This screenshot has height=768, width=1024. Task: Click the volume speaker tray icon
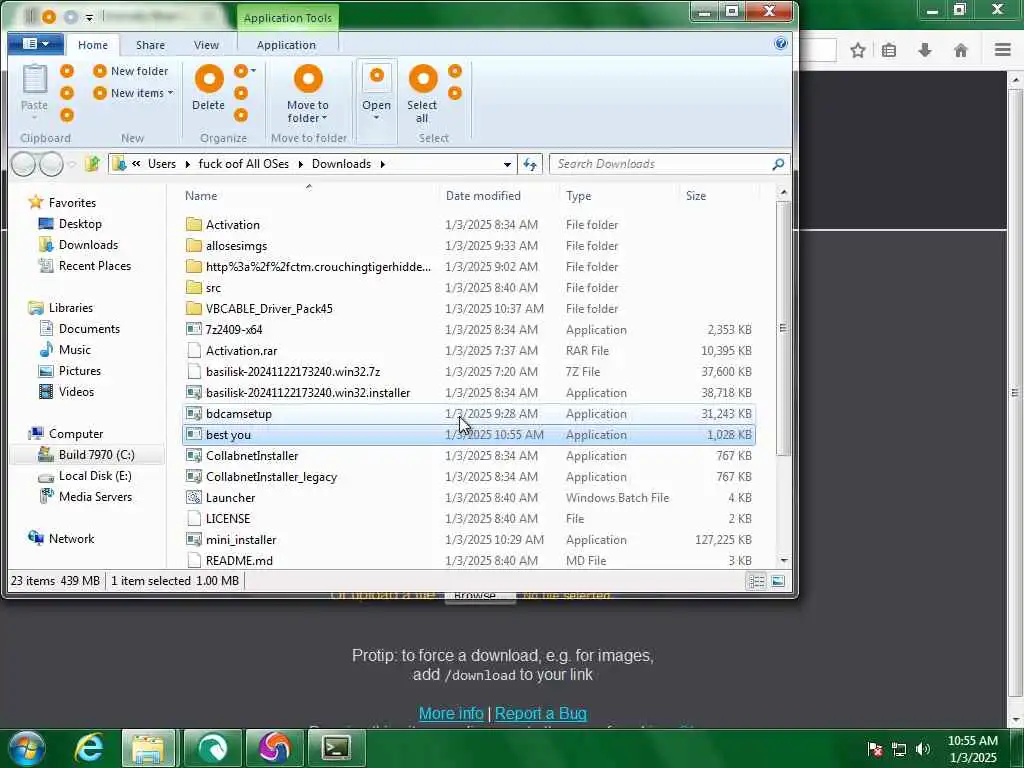pos(923,749)
